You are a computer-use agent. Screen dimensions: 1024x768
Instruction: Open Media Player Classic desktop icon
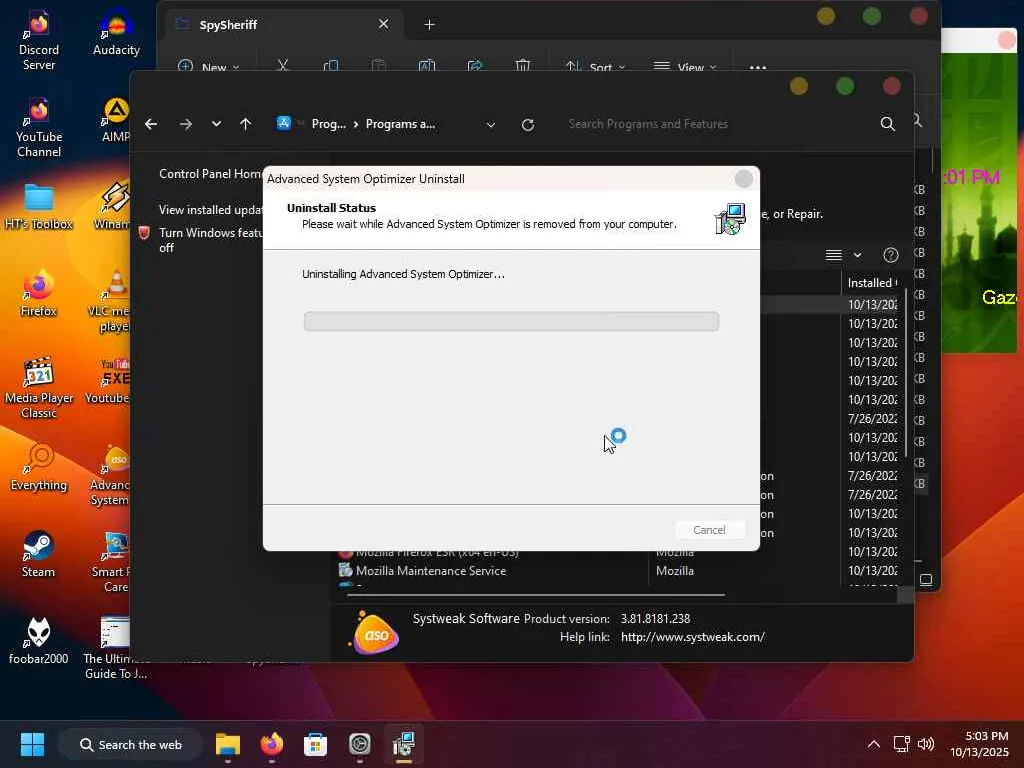pos(39,388)
